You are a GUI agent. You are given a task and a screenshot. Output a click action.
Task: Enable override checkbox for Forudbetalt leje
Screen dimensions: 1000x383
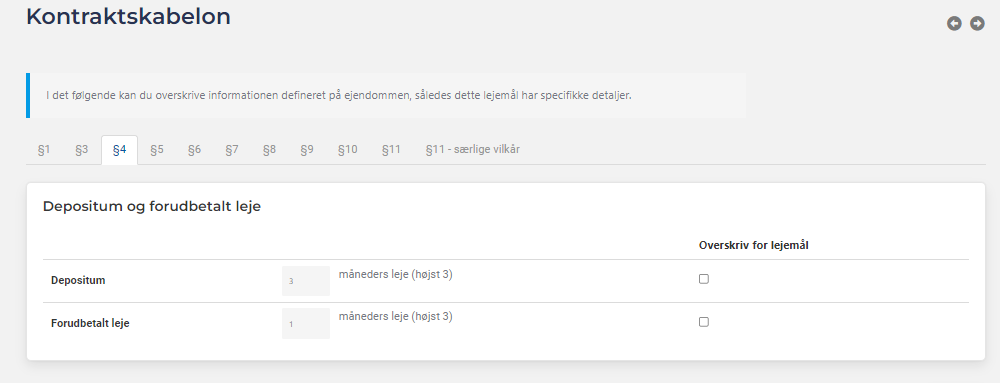tap(703, 322)
